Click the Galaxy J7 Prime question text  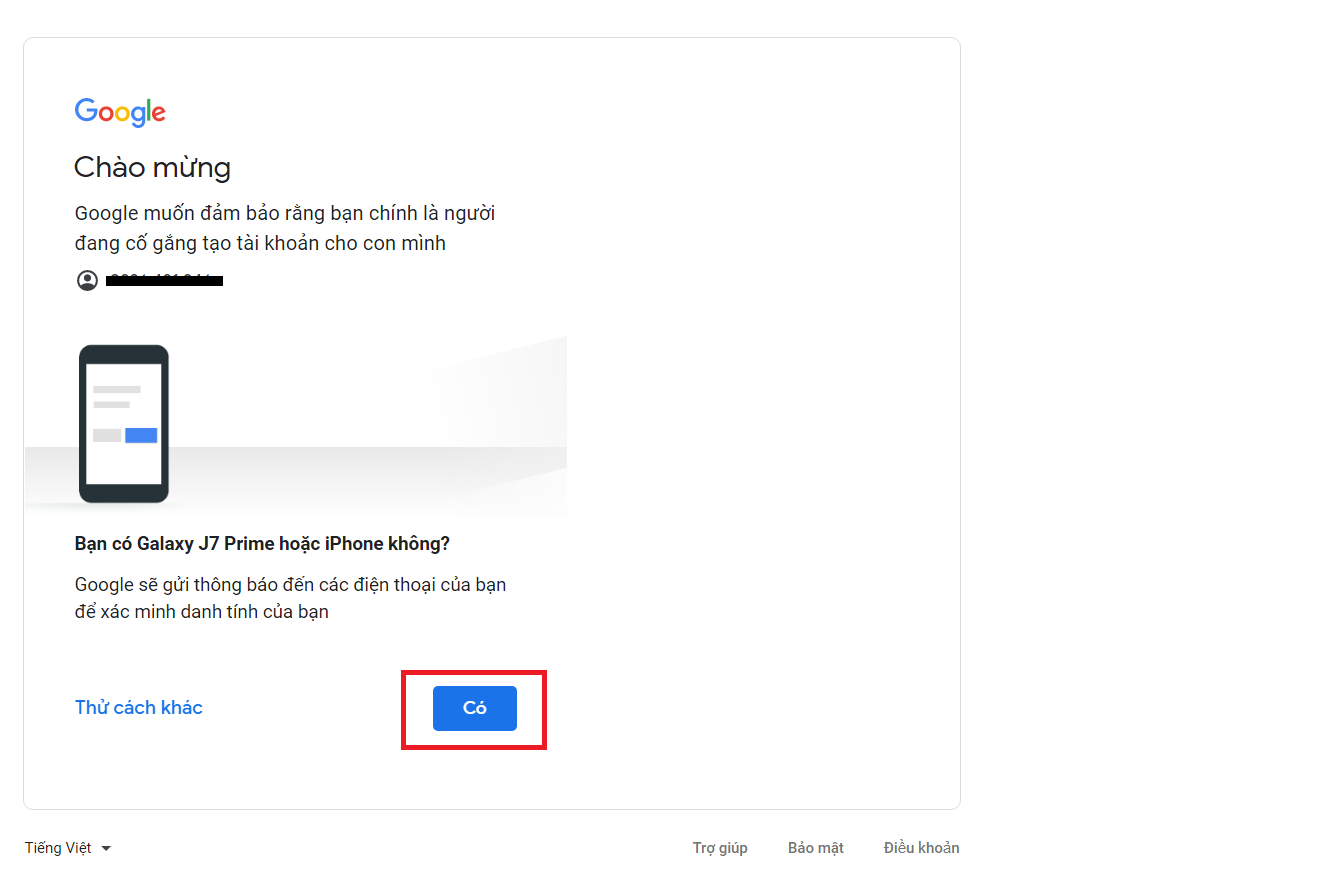click(261, 543)
